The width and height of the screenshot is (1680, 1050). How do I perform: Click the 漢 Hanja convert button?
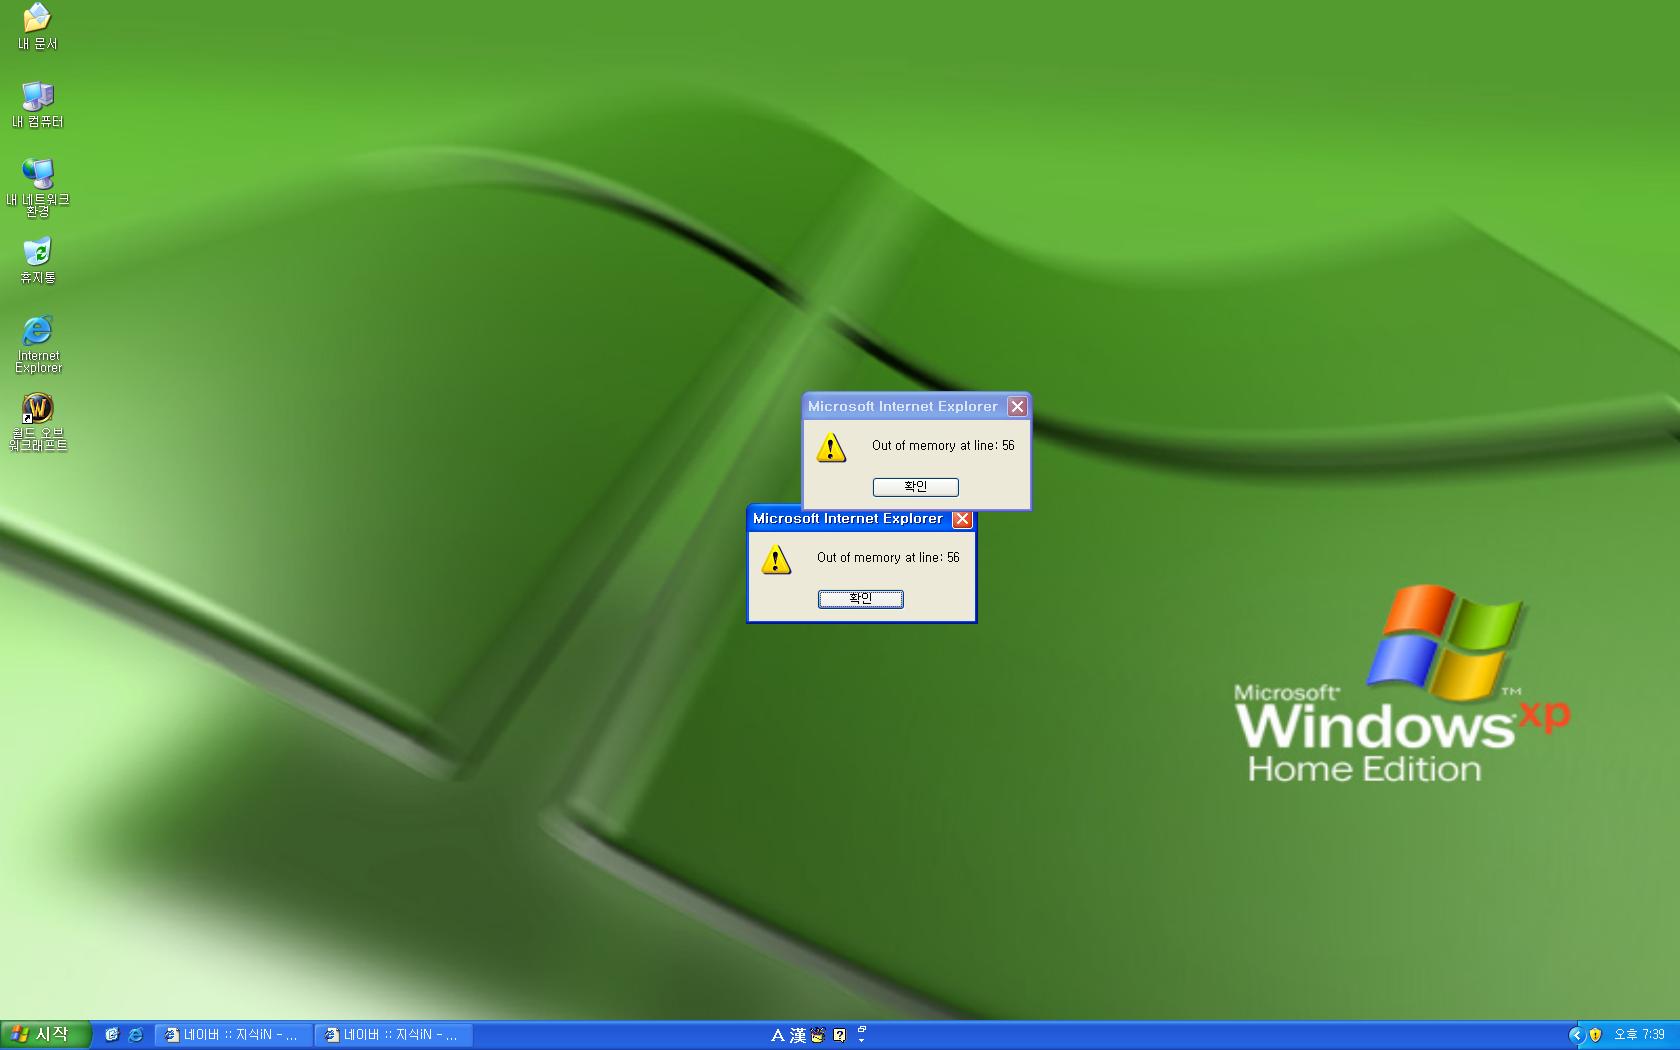click(x=798, y=1036)
